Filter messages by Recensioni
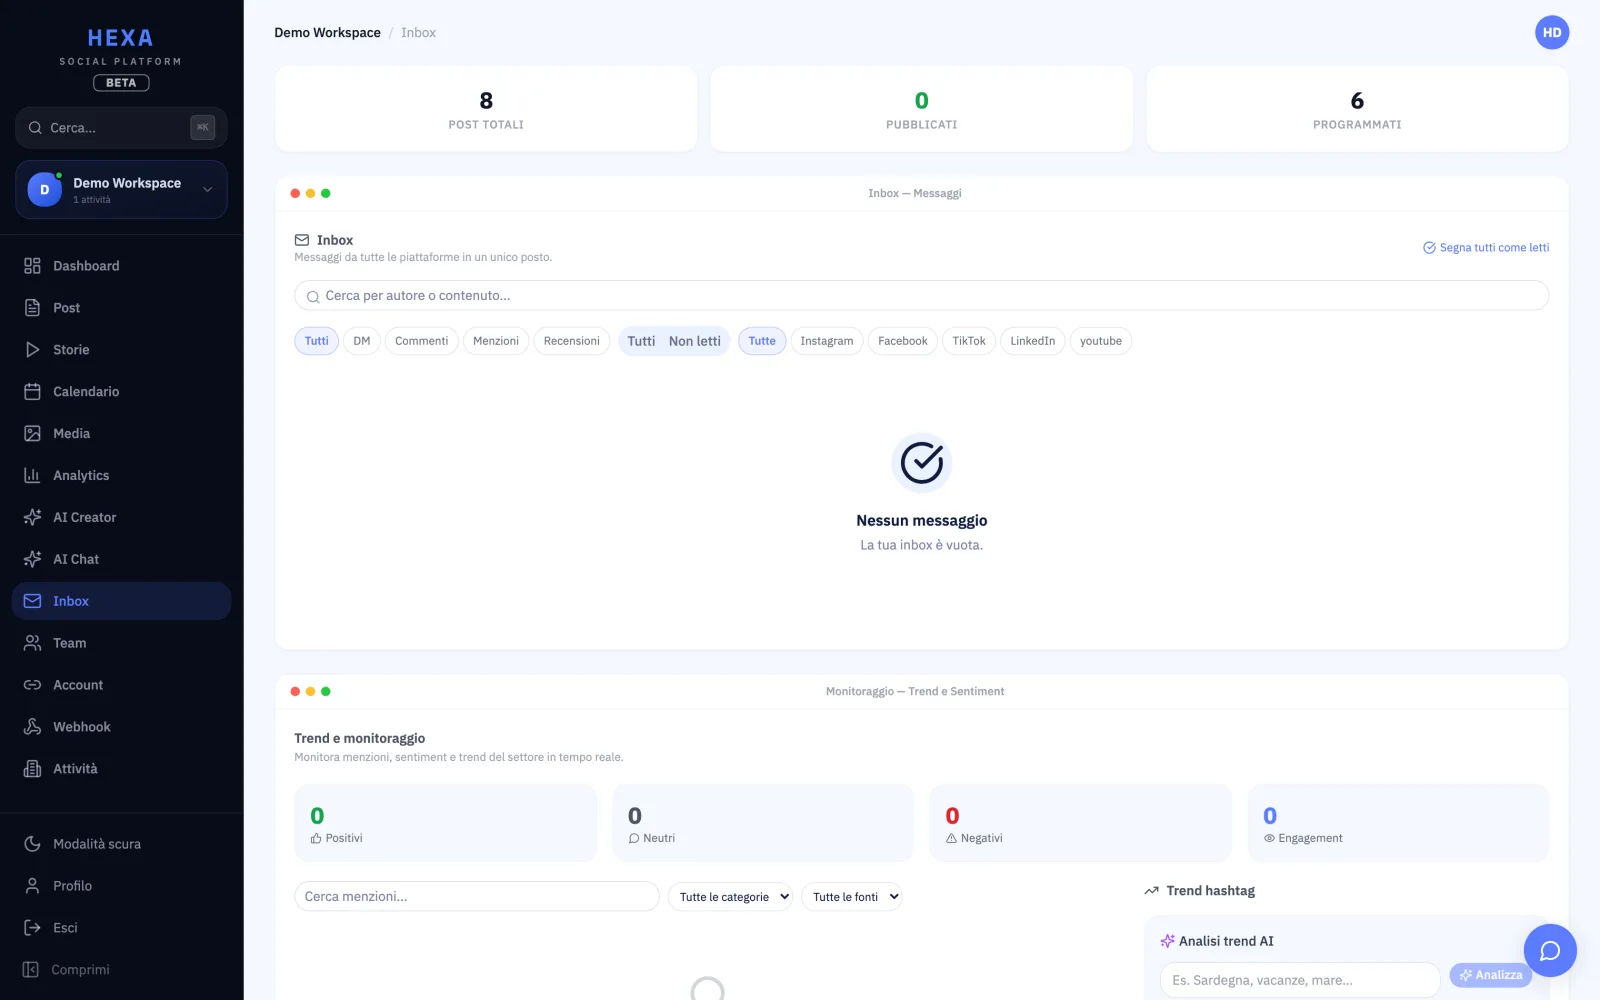 pyautogui.click(x=572, y=341)
